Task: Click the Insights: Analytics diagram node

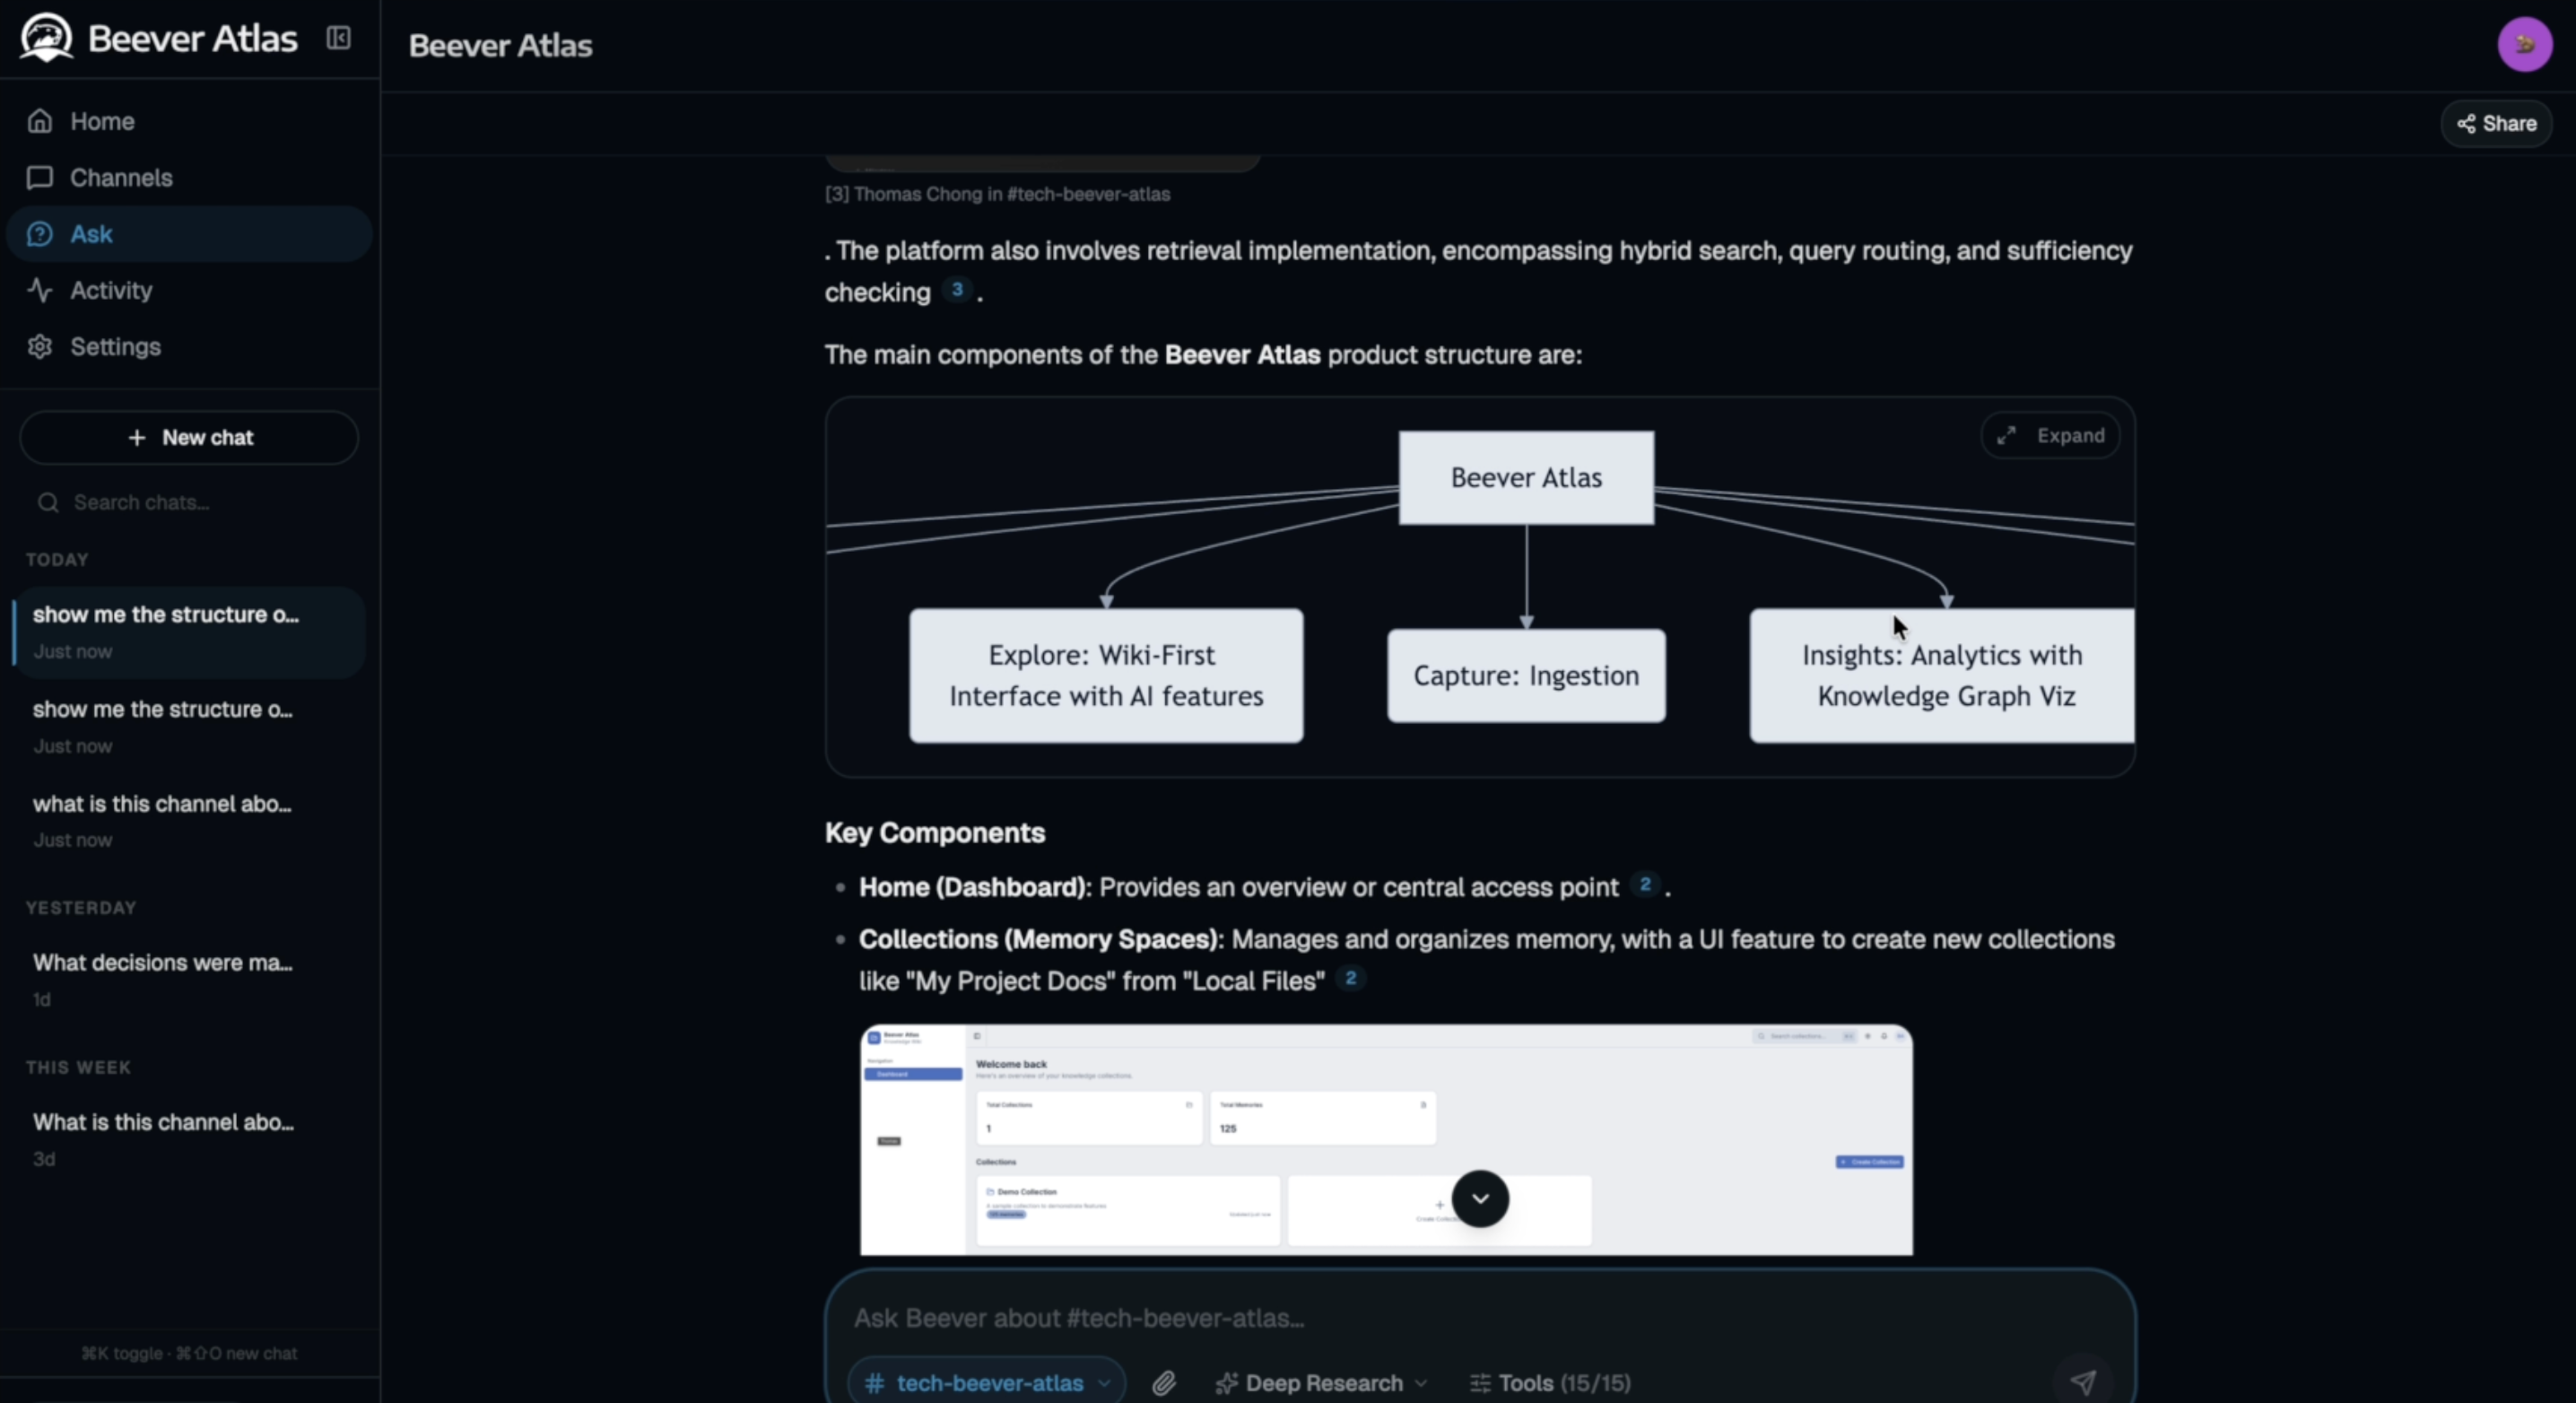Action: coord(1942,675)
